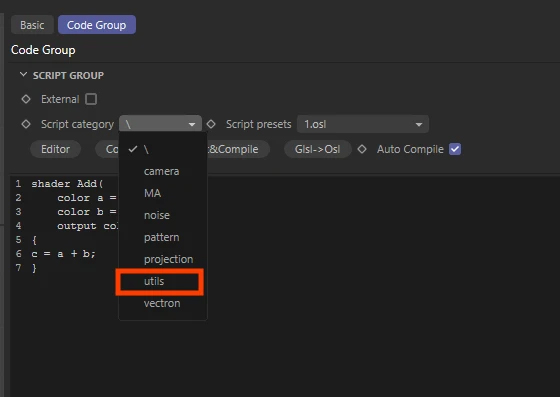Open the Script presets 1.osl dropdown
560x397 pixels.
click(x=362, y=124)
